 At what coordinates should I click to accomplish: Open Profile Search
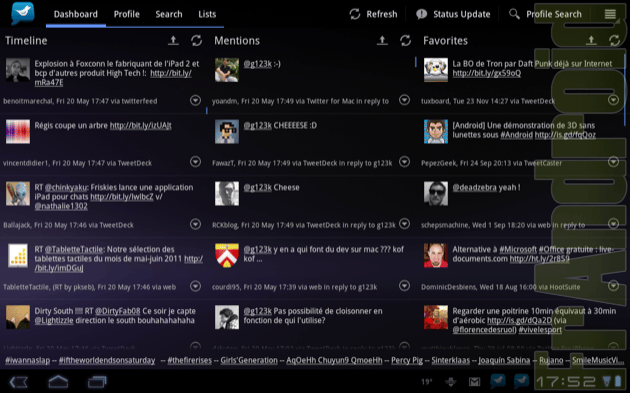pyautogui.click(x=546, y=14)
